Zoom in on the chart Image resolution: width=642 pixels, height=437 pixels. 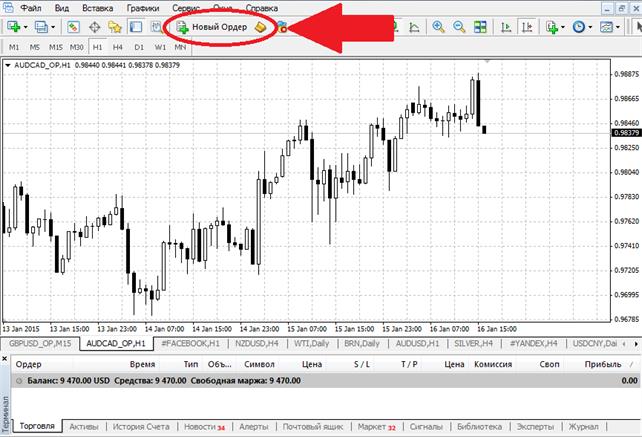[x=440, y=27]
